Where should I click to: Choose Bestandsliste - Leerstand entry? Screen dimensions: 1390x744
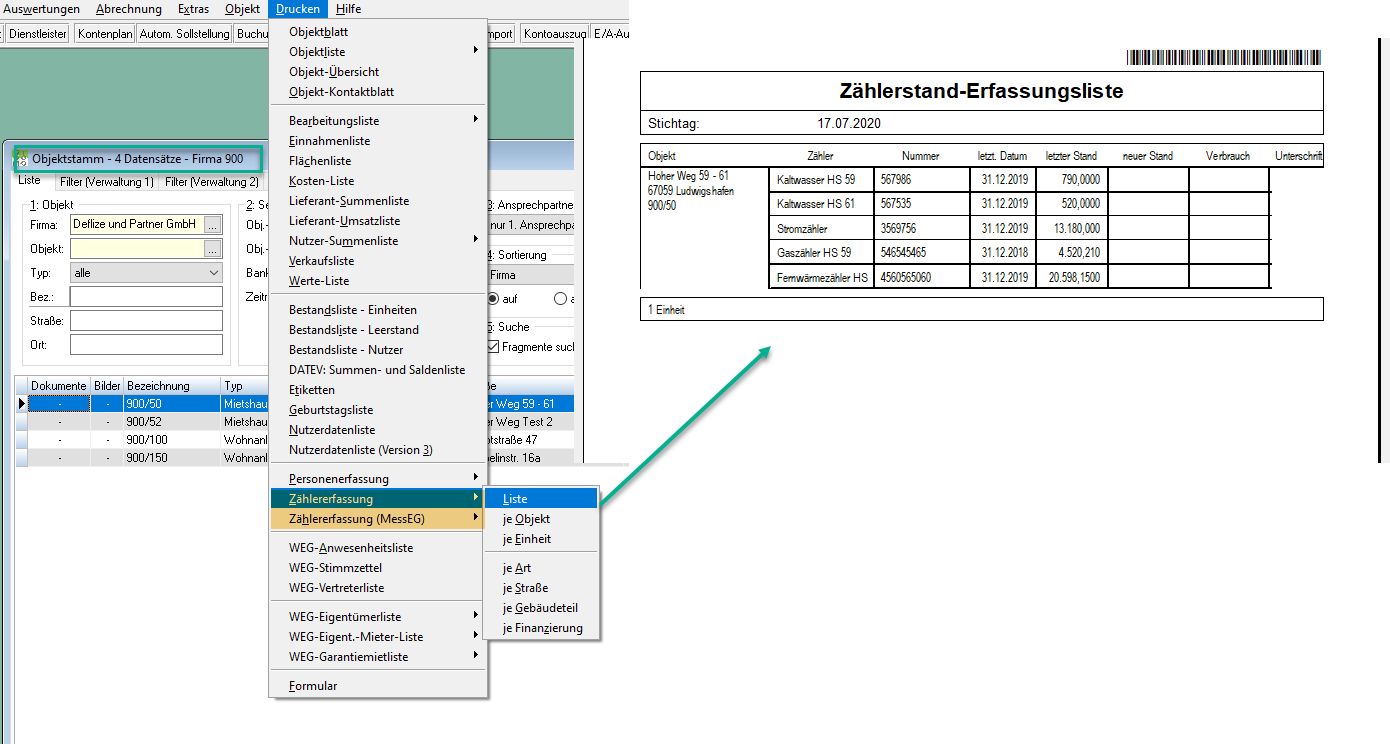point(378,330)
